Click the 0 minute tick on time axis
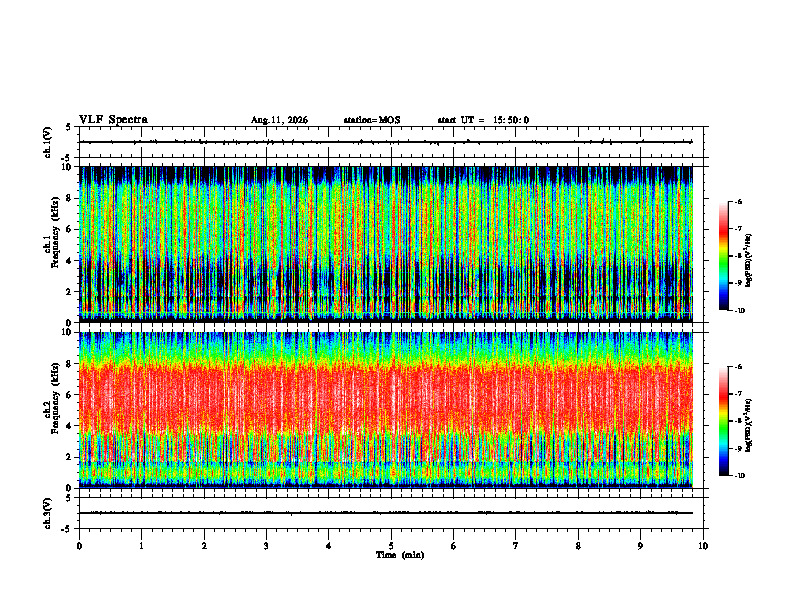Image resolution: width=792 pixels, height=612 pixels. coord(79,546)
